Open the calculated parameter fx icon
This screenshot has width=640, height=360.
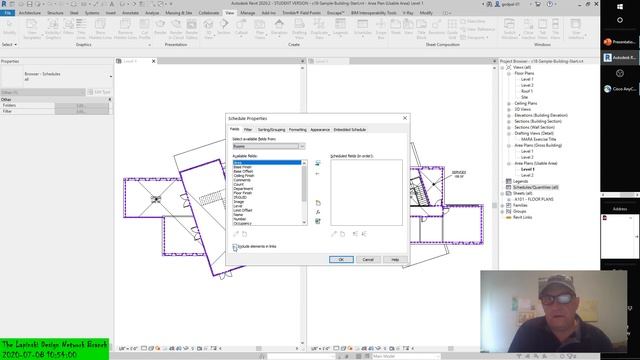[x=318, y=212]
